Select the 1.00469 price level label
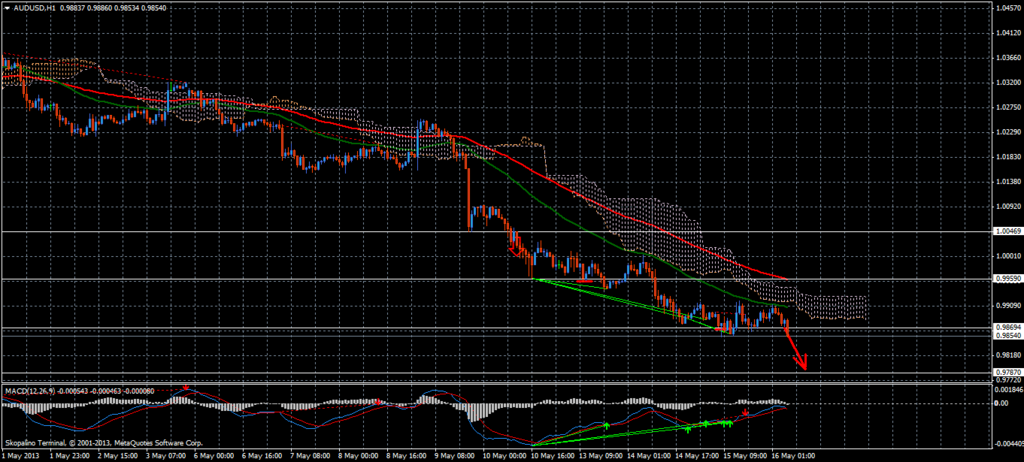1024x462 pixels. pyautogui.click(x=1006, y=231)
